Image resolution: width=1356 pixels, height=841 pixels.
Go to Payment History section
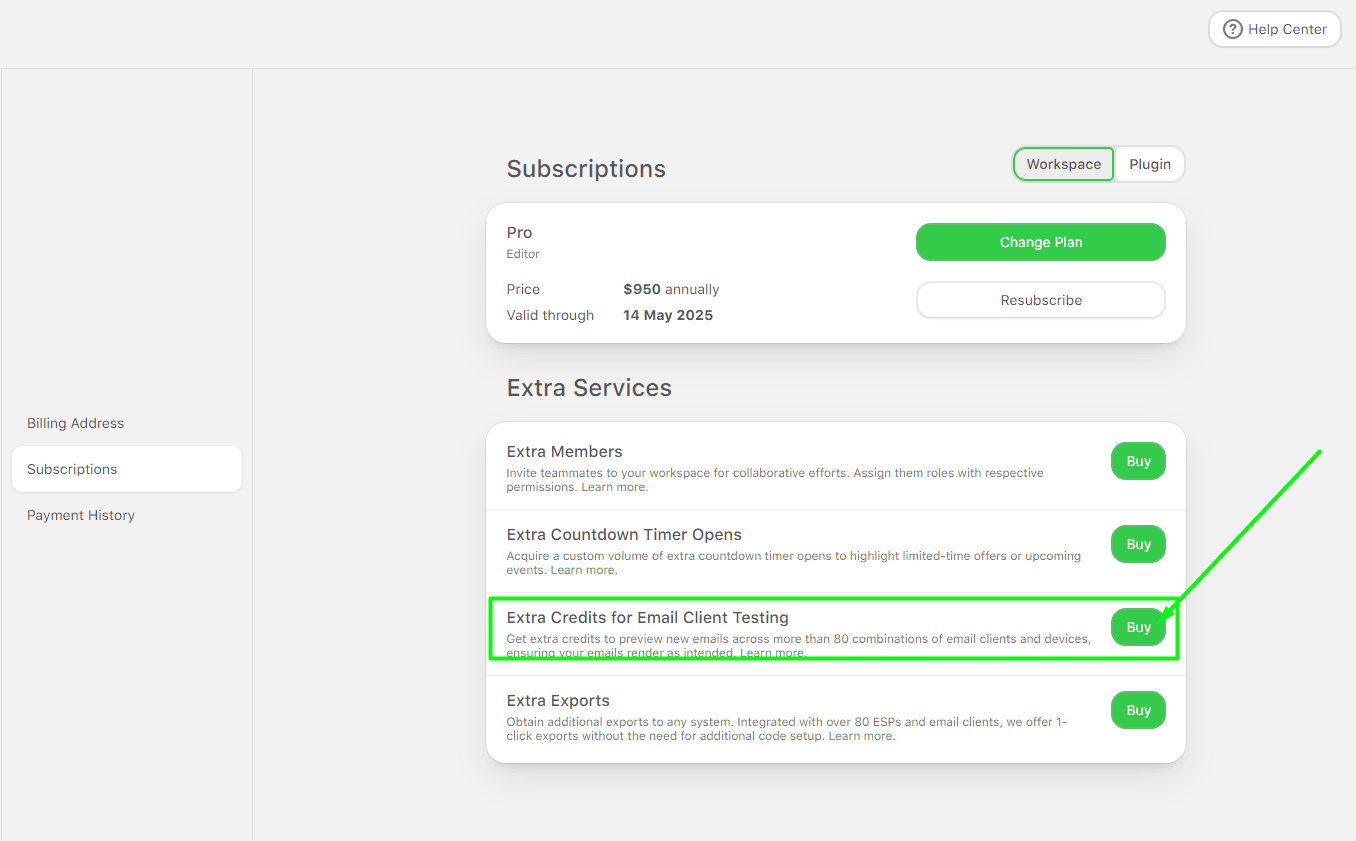81,515
